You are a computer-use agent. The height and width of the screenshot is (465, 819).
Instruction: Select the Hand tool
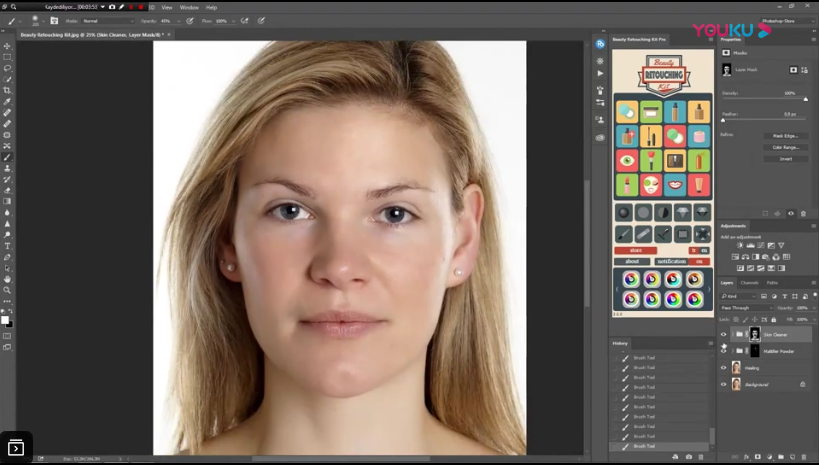[7, 279]
